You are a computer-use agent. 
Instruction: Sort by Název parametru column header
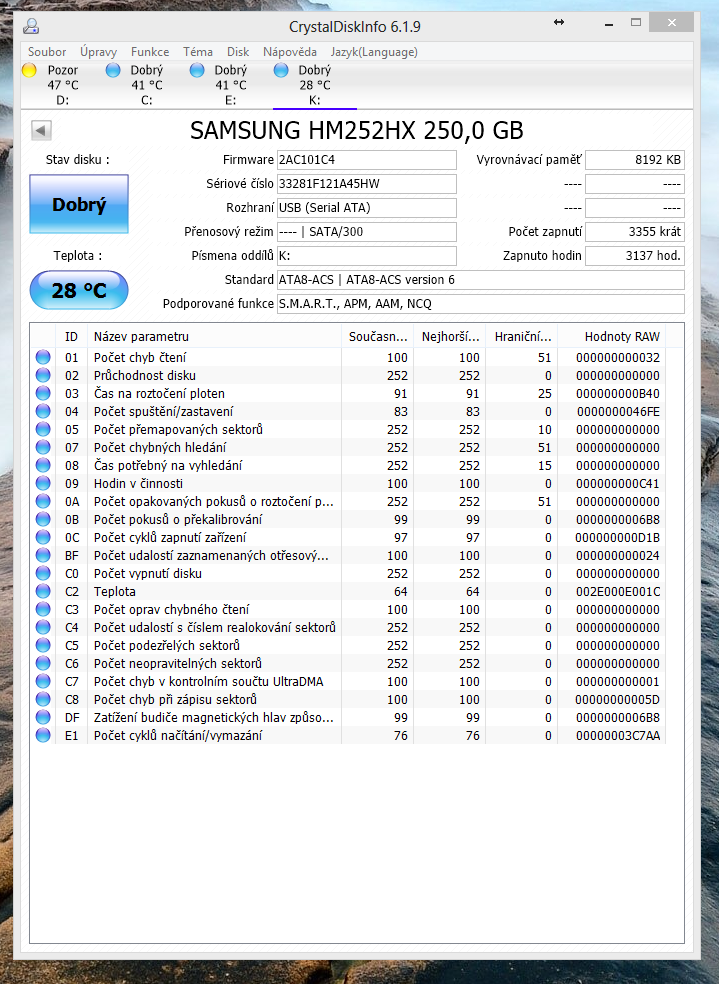[x=214, y=336]
